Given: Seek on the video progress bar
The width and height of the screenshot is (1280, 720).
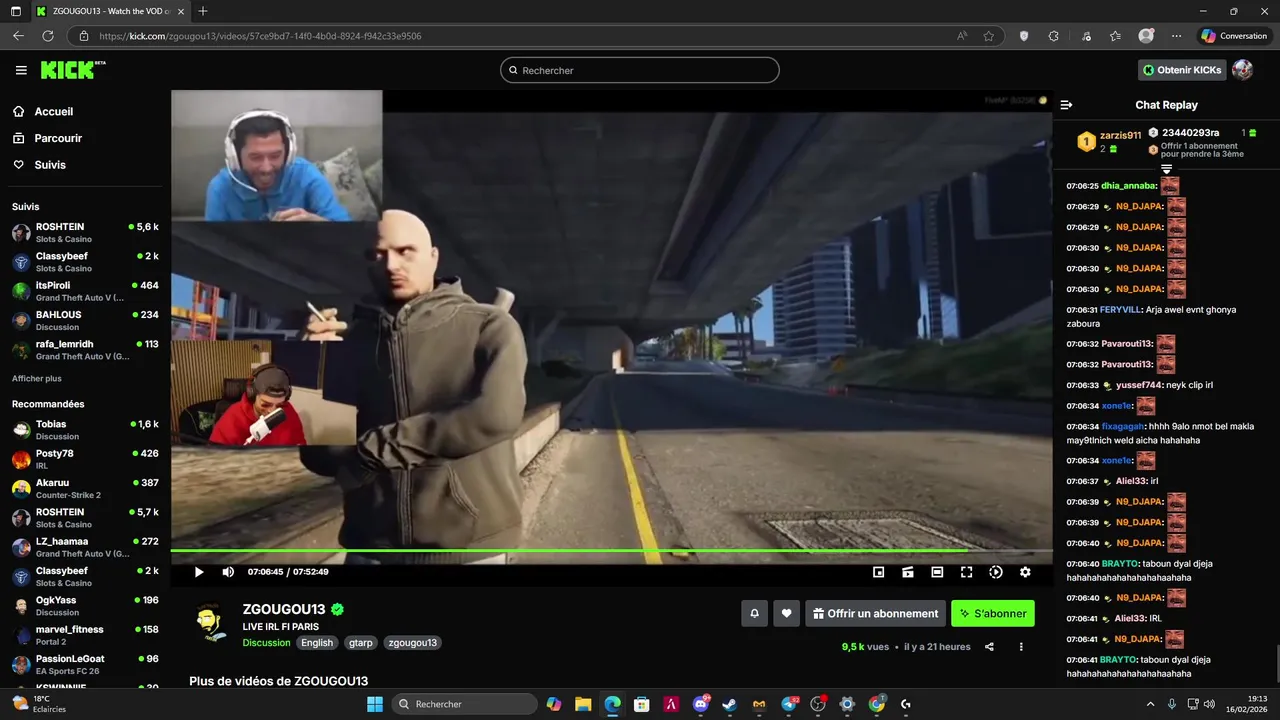Looking at the screenshot, I should (611, 550).
